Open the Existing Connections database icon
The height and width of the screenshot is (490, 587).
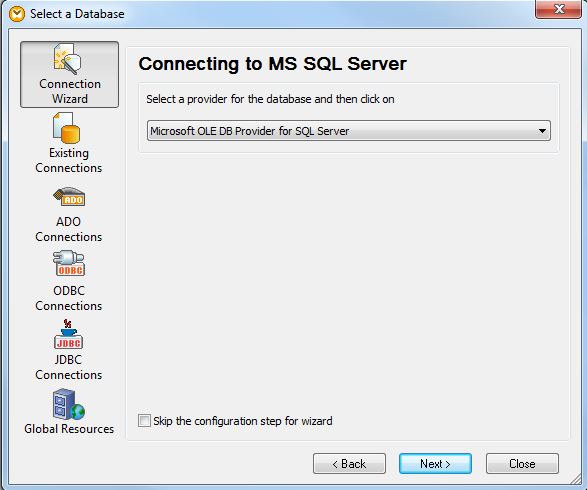(x=66, y=128)
